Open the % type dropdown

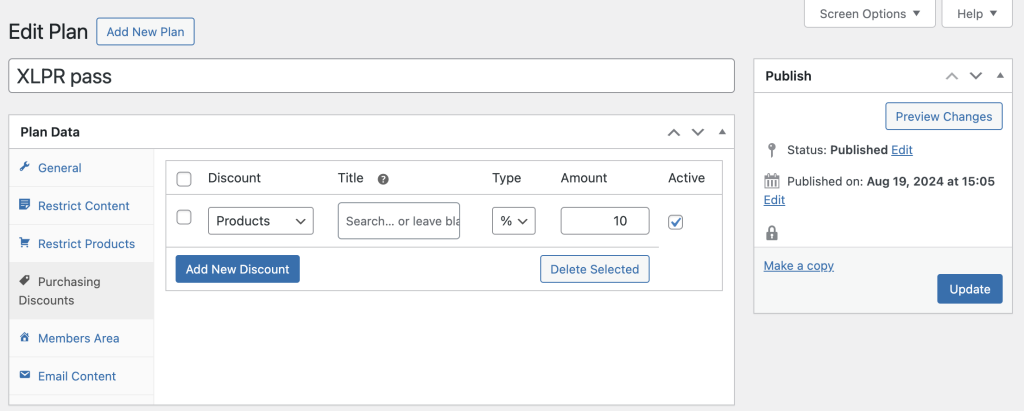point(514,221)
